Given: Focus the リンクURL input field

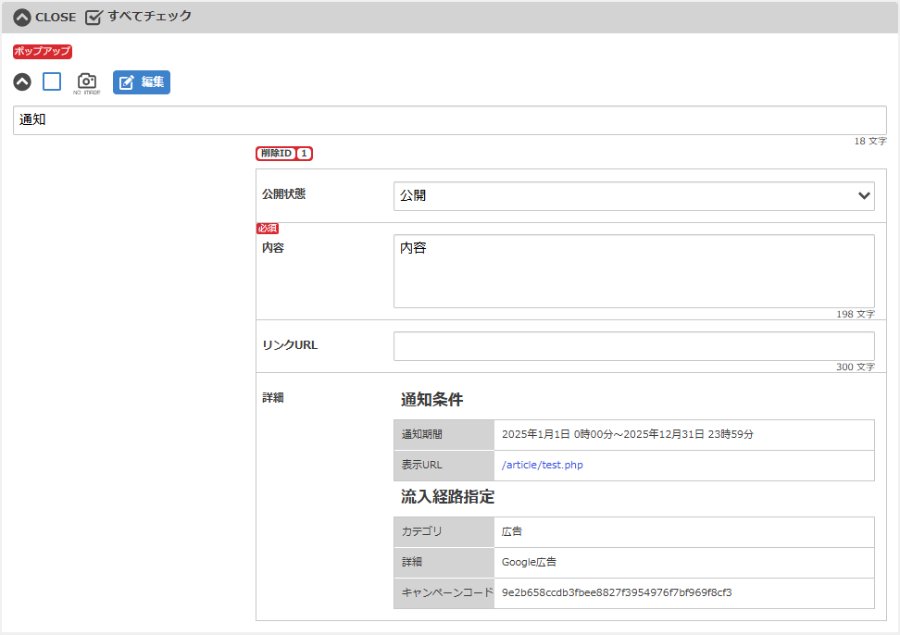Looking at the screenshot, I should [634, 346].
